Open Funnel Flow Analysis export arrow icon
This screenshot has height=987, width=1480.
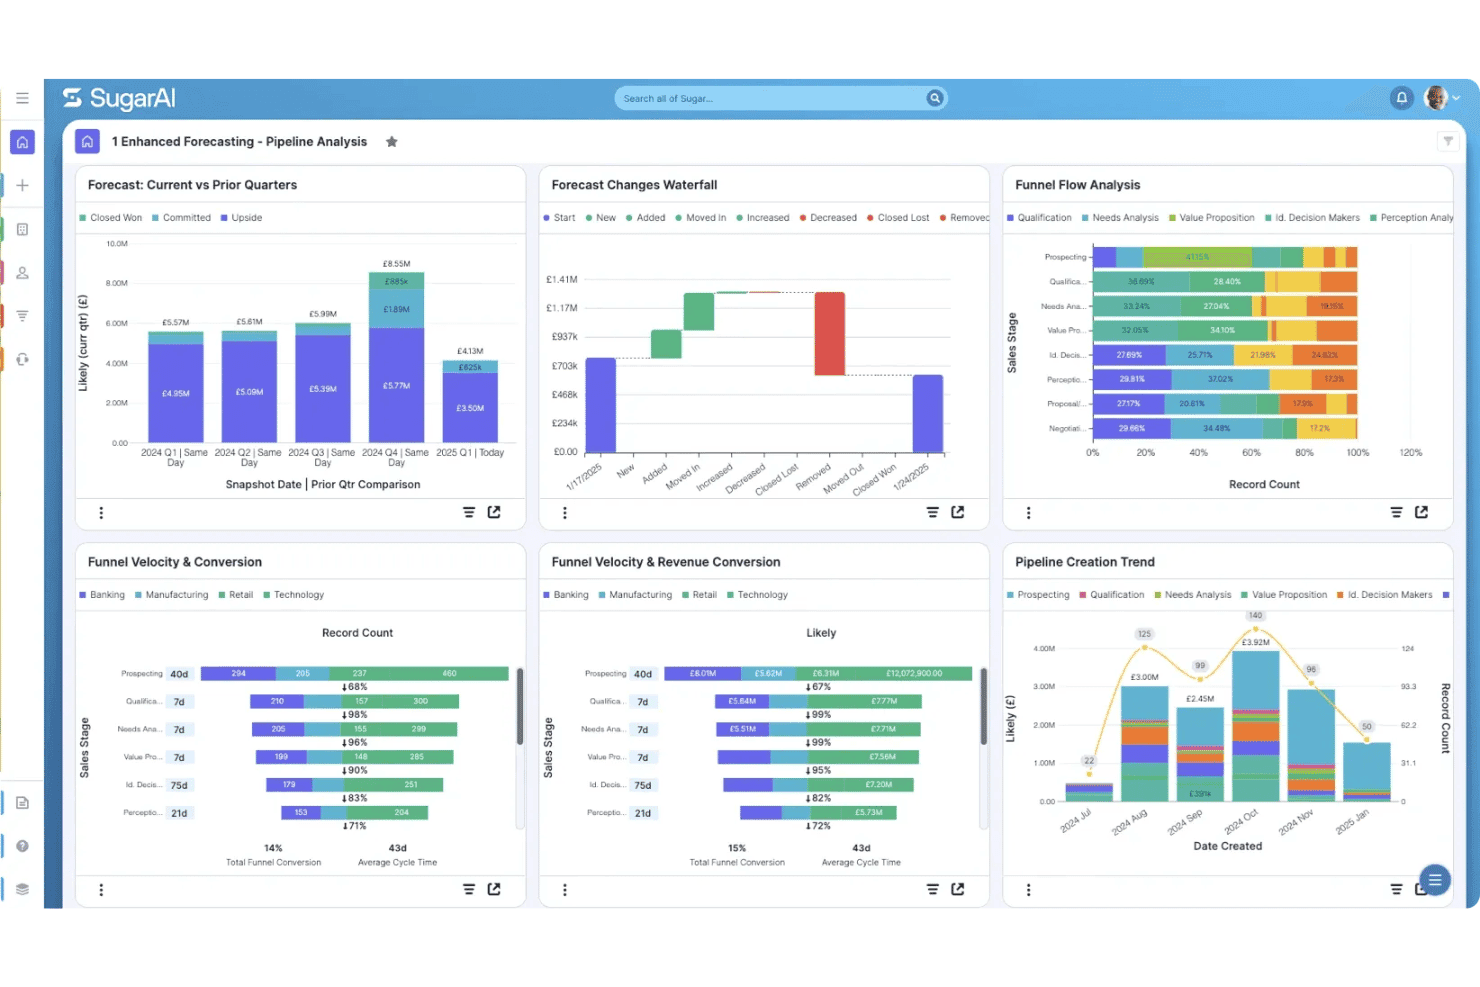coord(1421,512)
